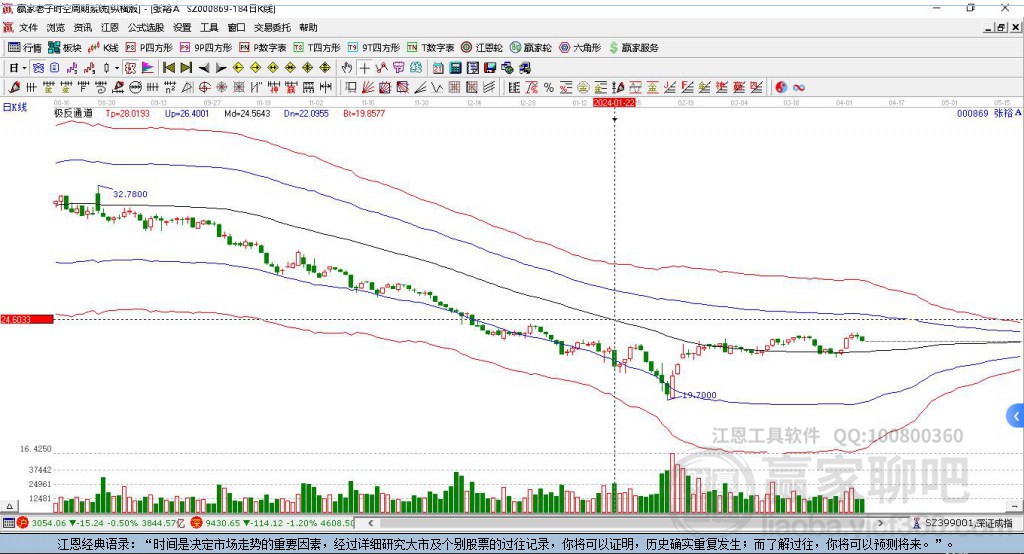
Task: Click the black left arrow icon
Action: [x=204, y=68]
